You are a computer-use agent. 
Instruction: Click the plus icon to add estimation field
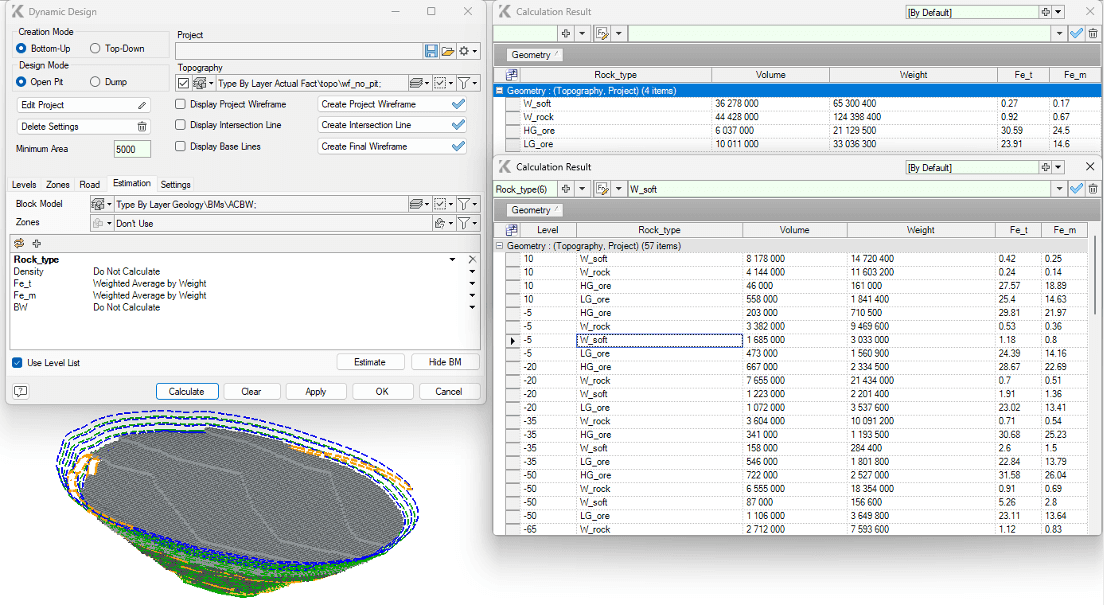click(37, 244)
